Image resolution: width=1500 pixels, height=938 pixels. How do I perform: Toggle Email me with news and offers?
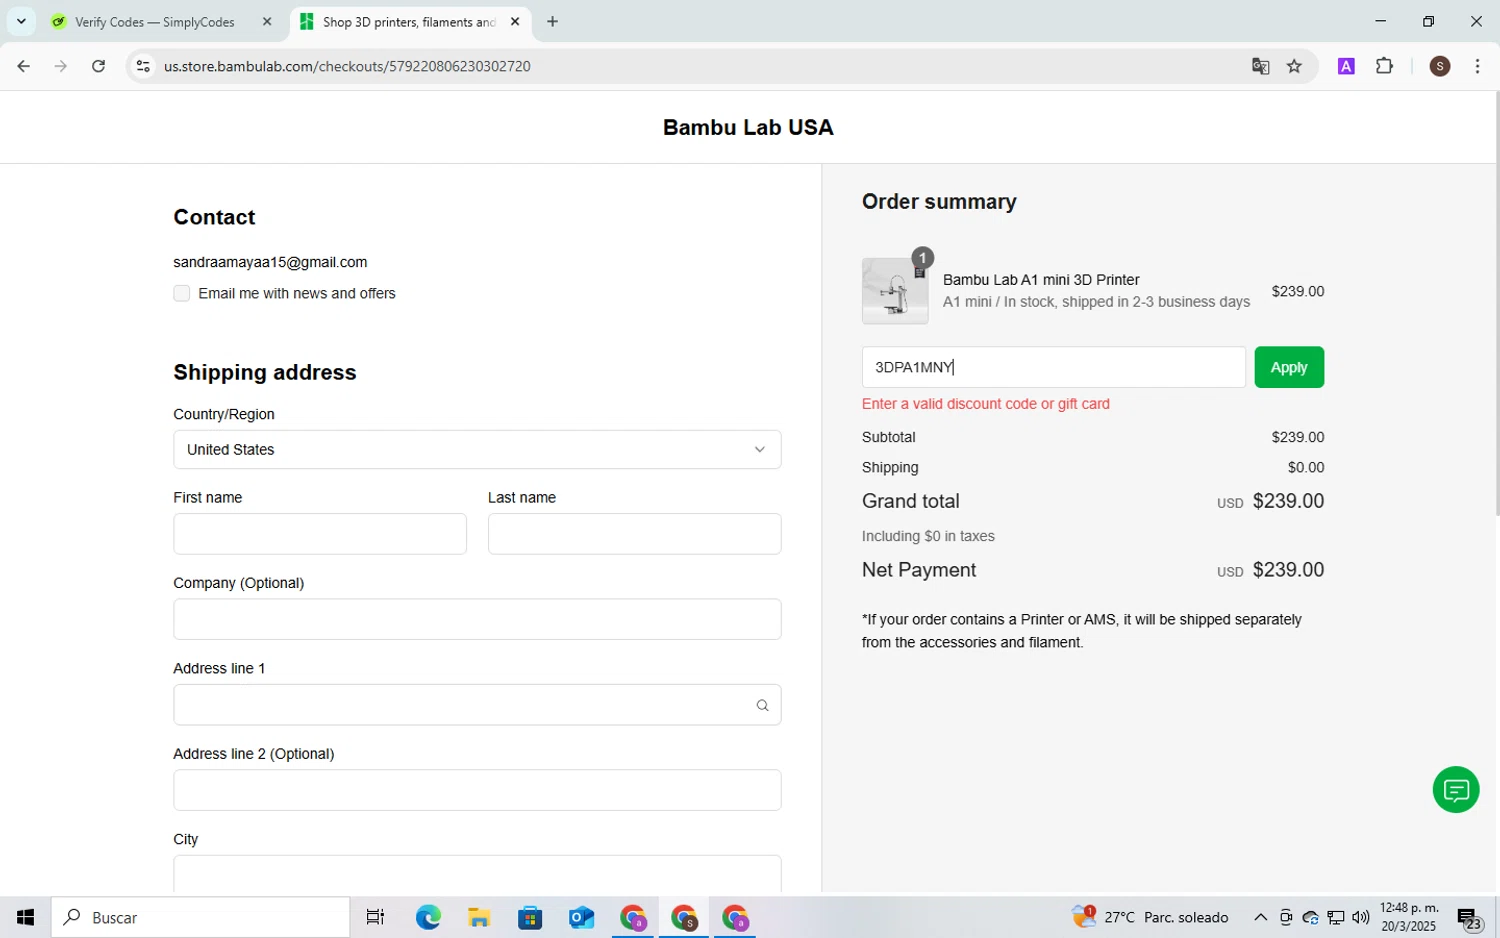click(181, 293)
